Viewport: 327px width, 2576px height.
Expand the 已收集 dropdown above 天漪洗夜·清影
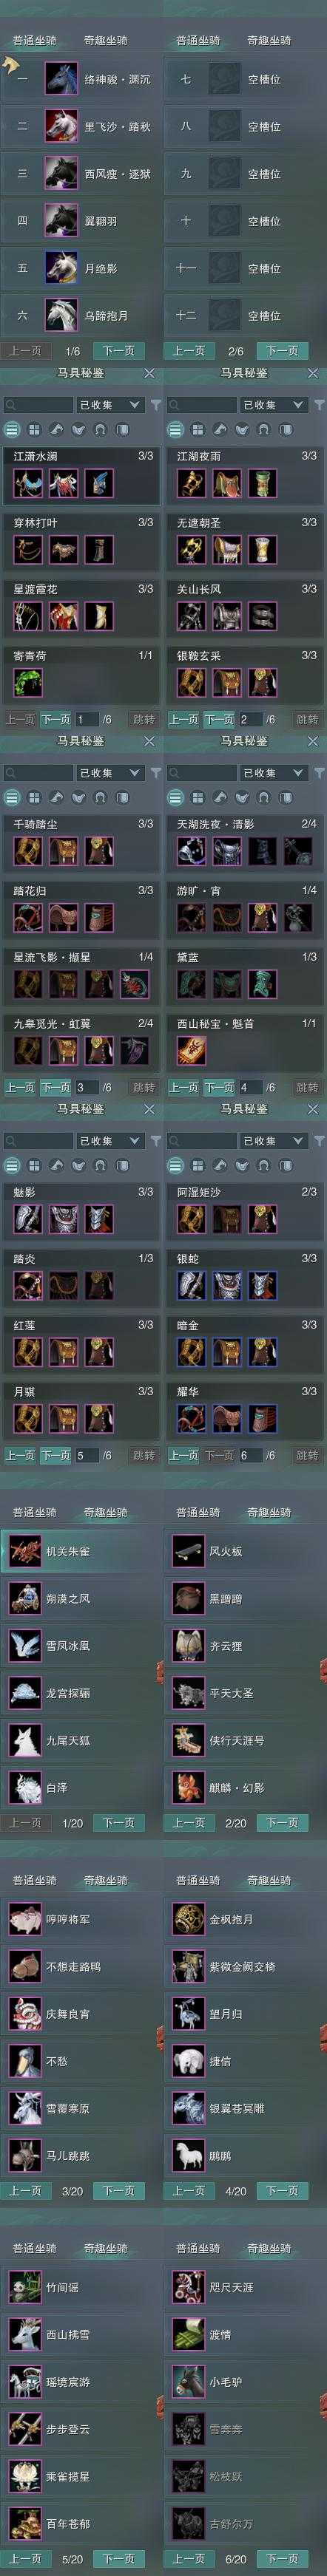click(273, 773)
